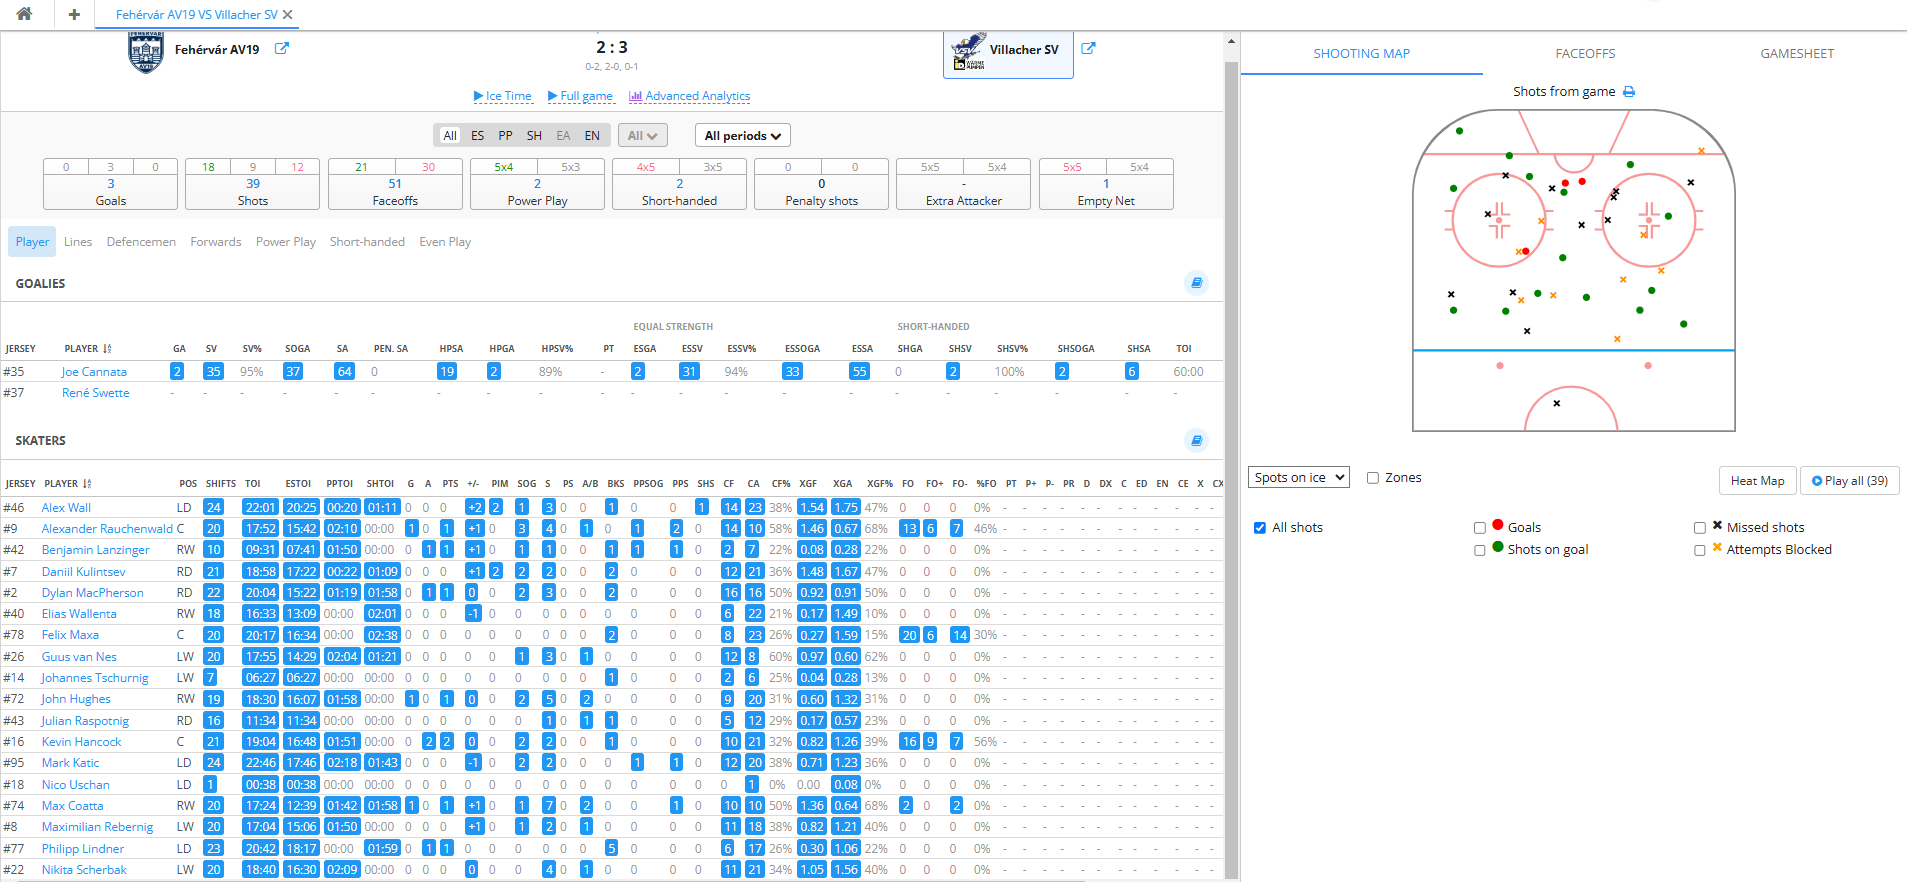Click the Heat Map button

pos(1757,481)
